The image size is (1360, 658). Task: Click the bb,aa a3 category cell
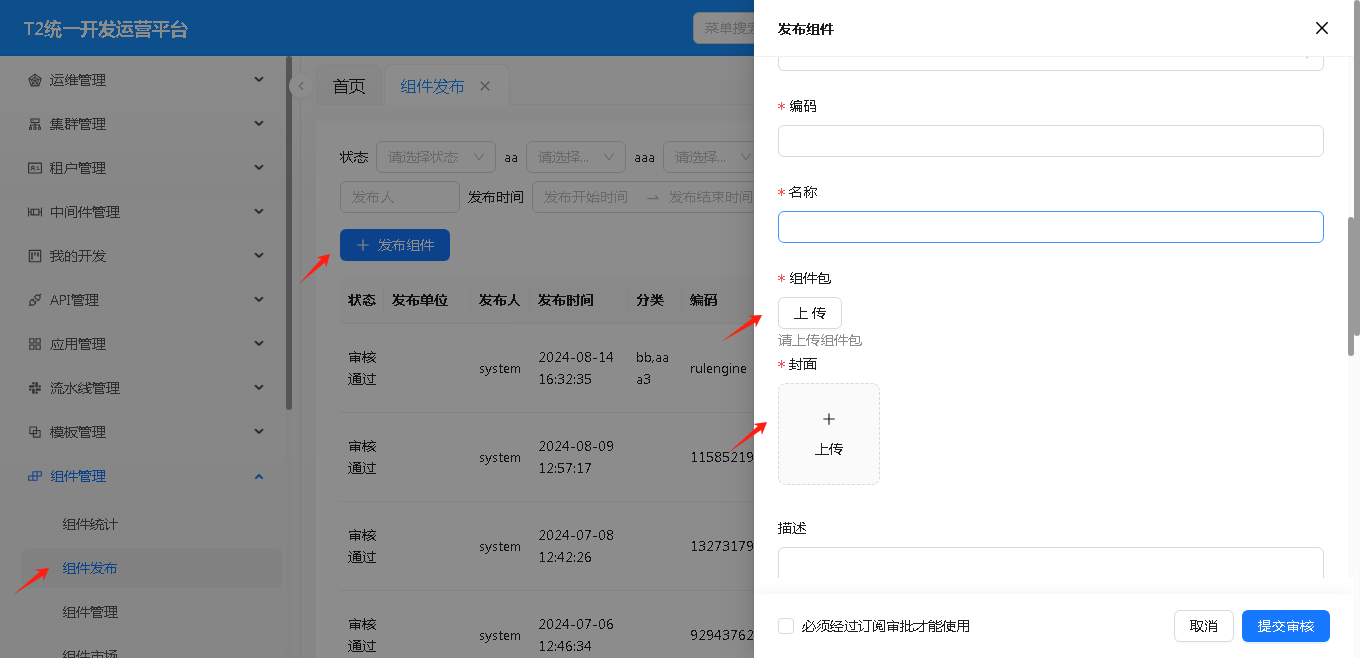pos(652,368)
